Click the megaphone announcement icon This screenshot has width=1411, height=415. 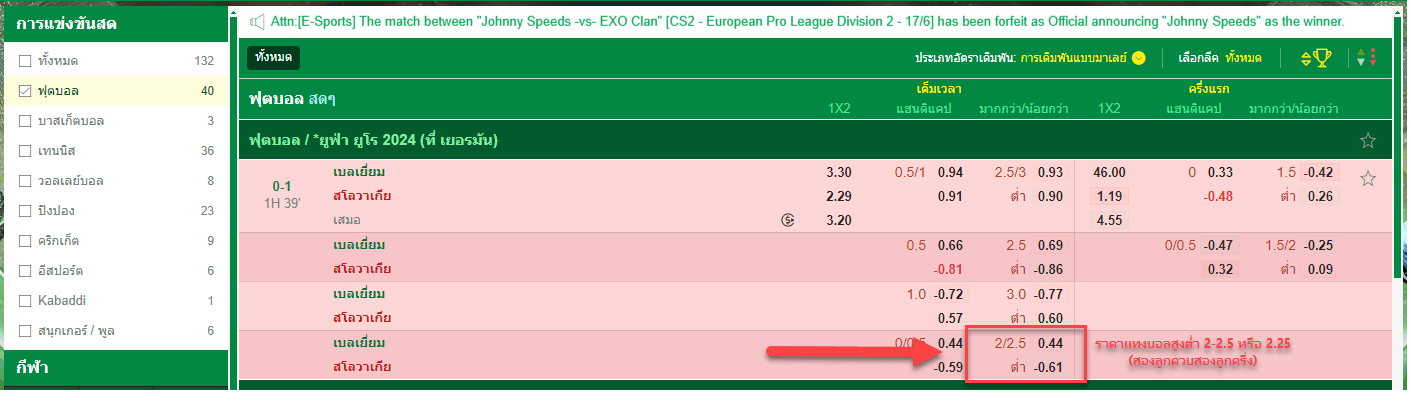coord(257,21)
